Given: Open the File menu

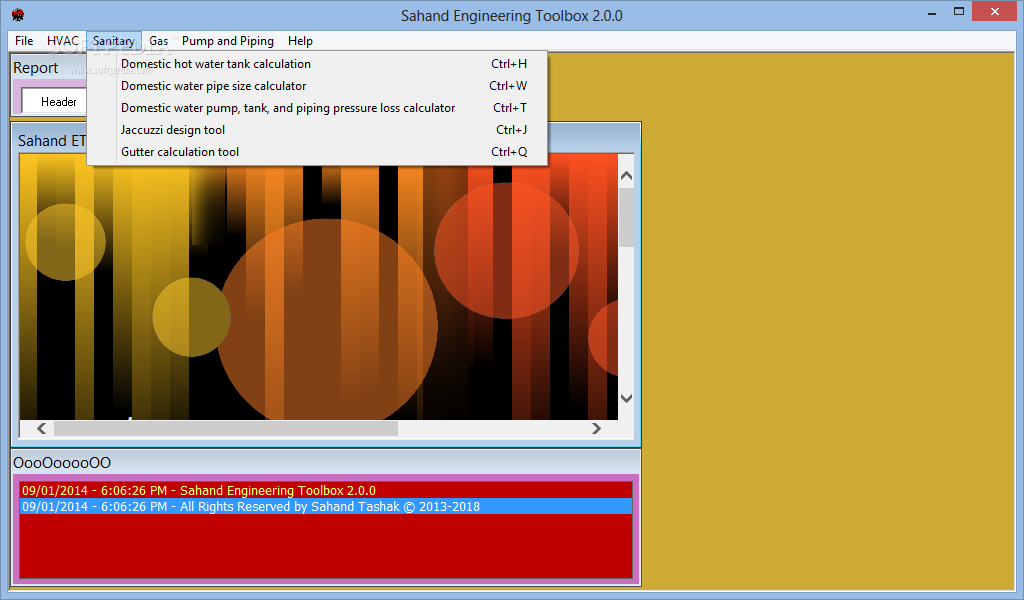Looking at the screenshot, I should 24,40.
